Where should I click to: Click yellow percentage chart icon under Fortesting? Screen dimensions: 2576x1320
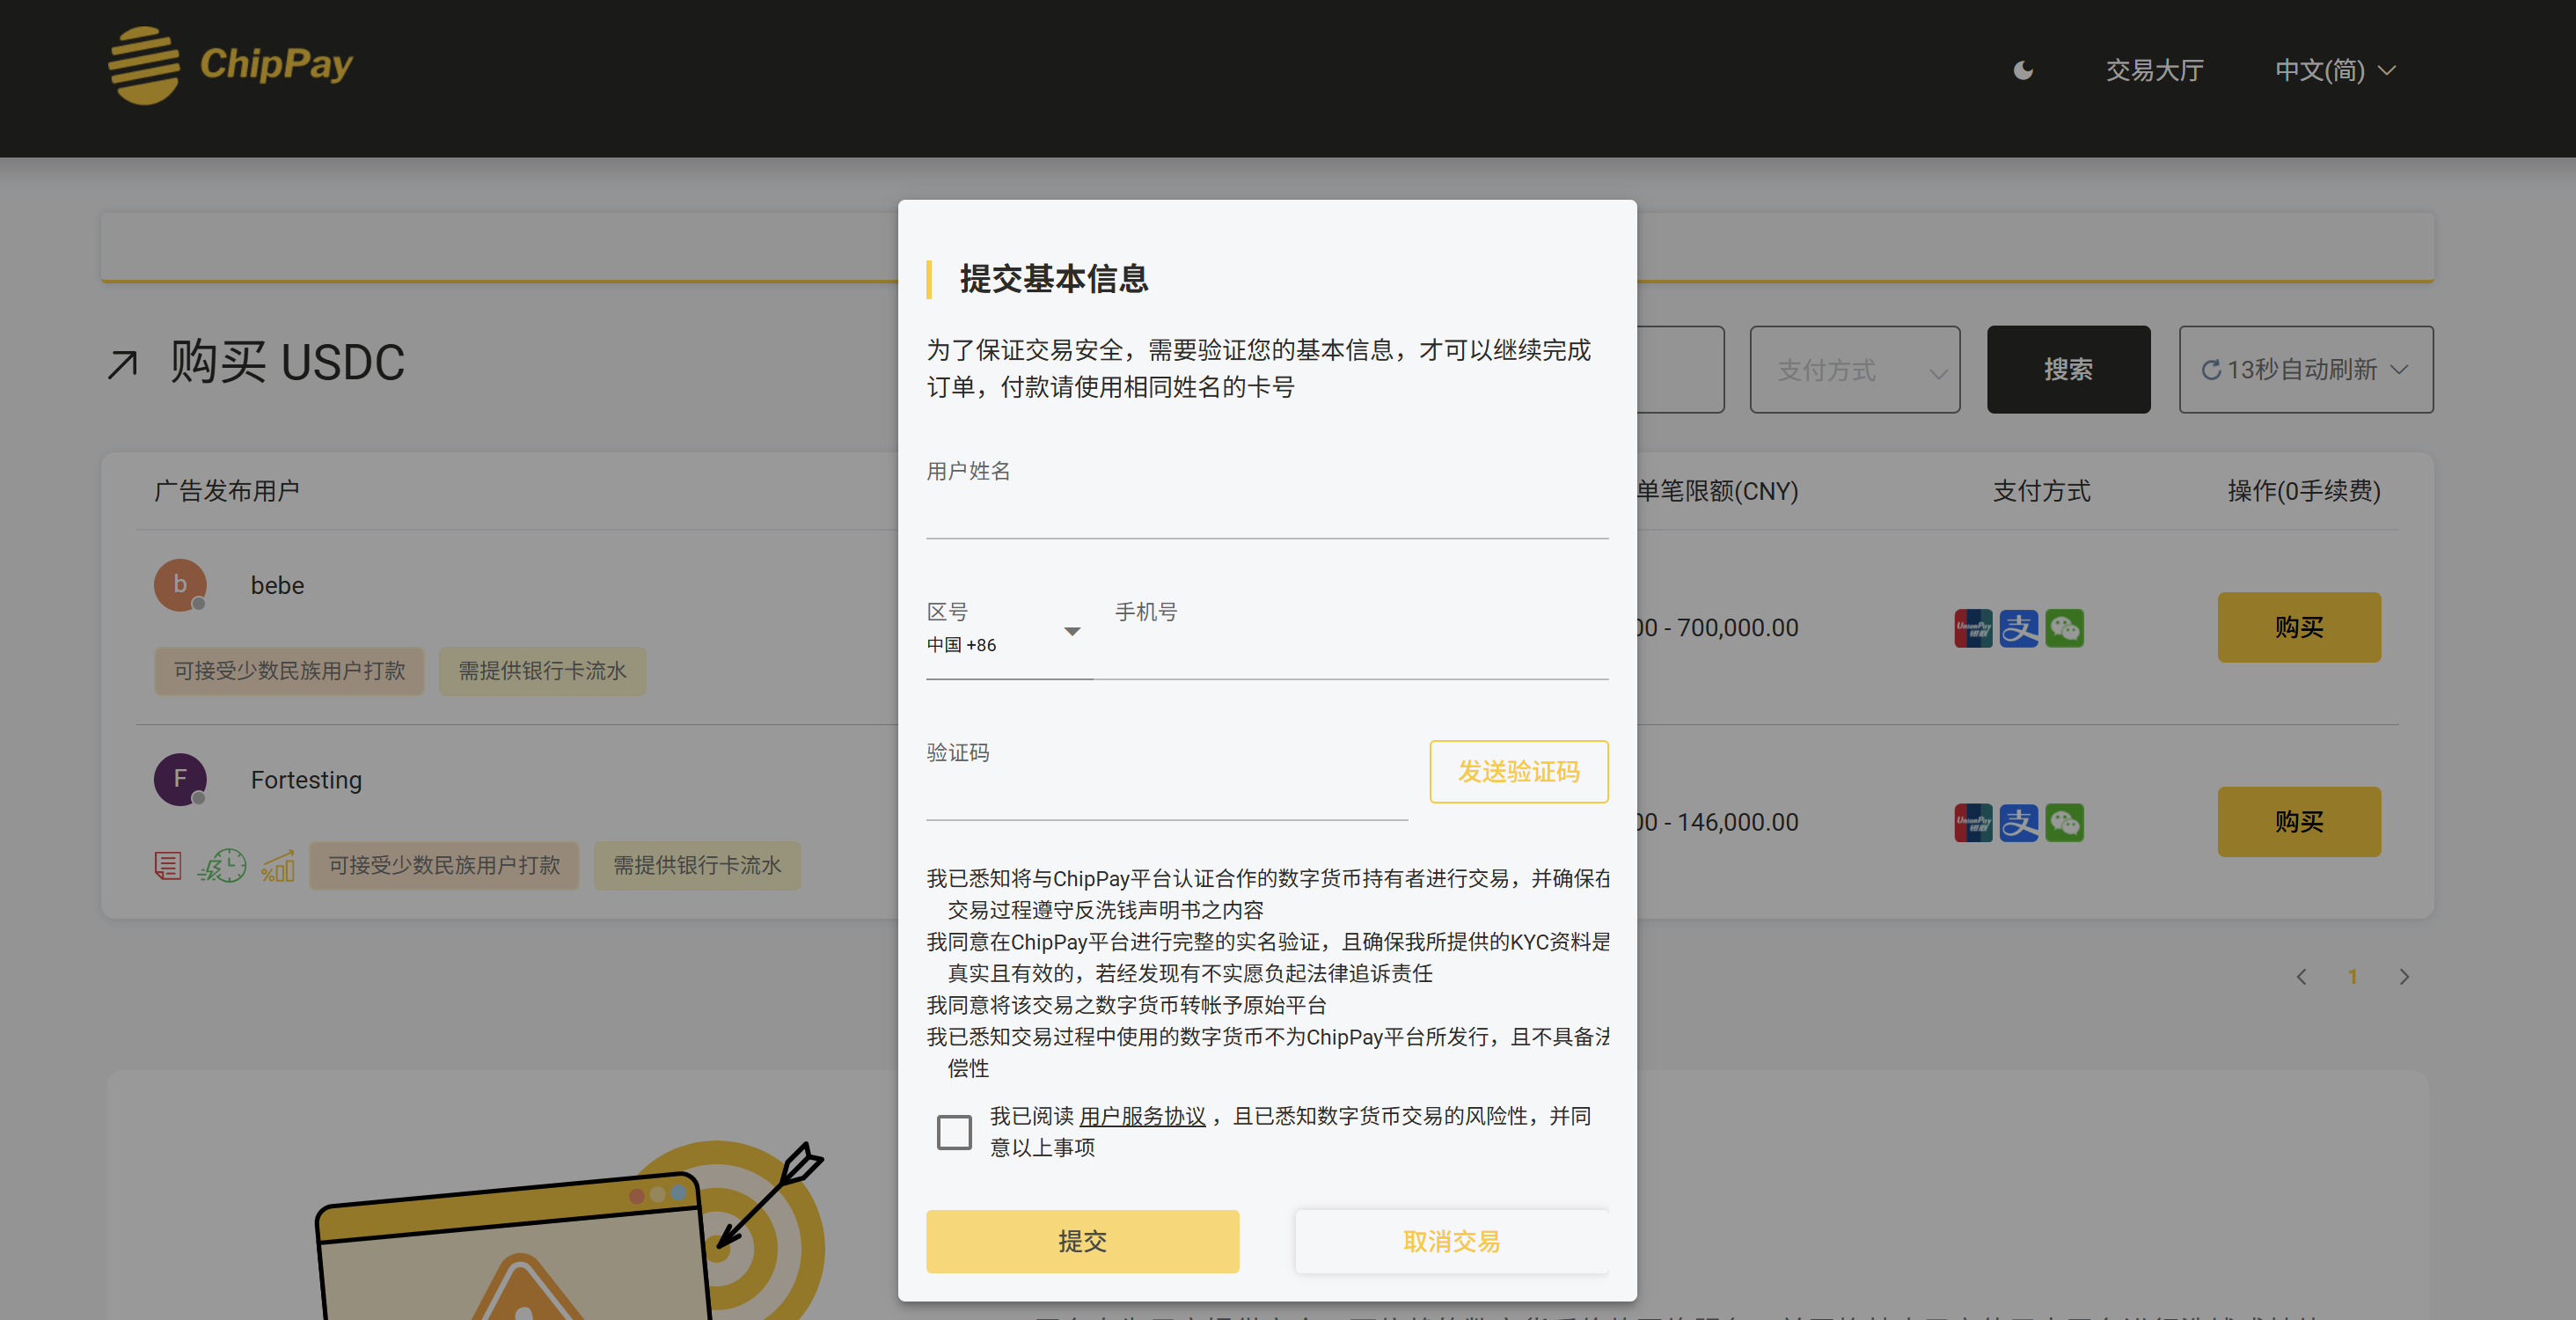pos(278,865)
